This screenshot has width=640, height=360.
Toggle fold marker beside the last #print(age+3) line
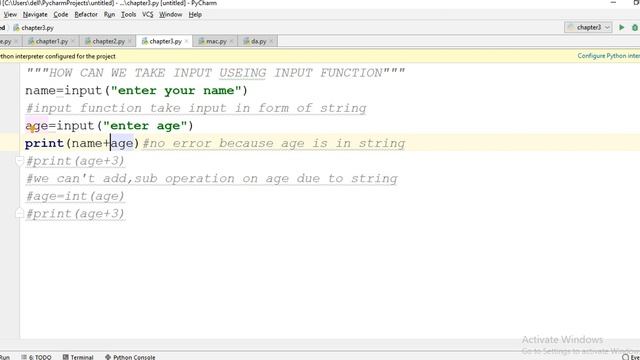[x=19, y=213]
